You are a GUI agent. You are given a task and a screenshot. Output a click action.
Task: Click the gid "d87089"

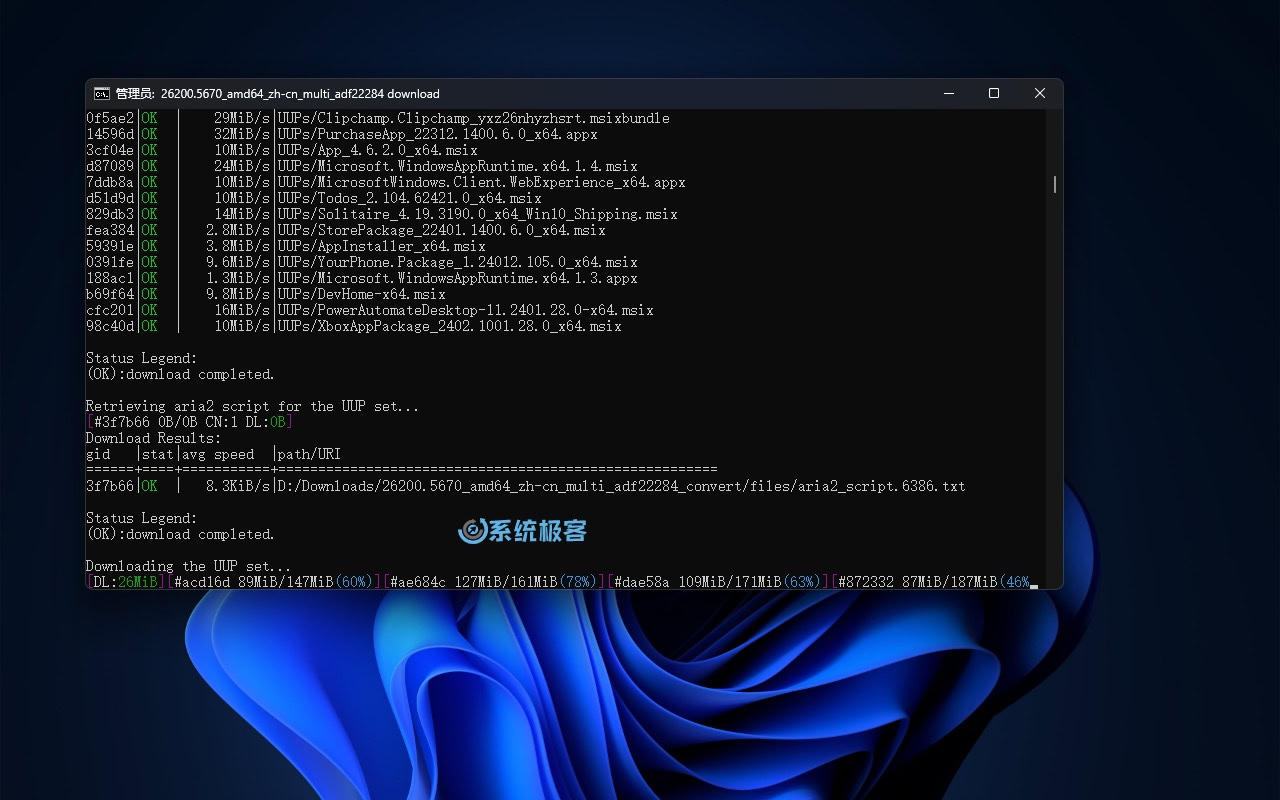click(110, 166)
